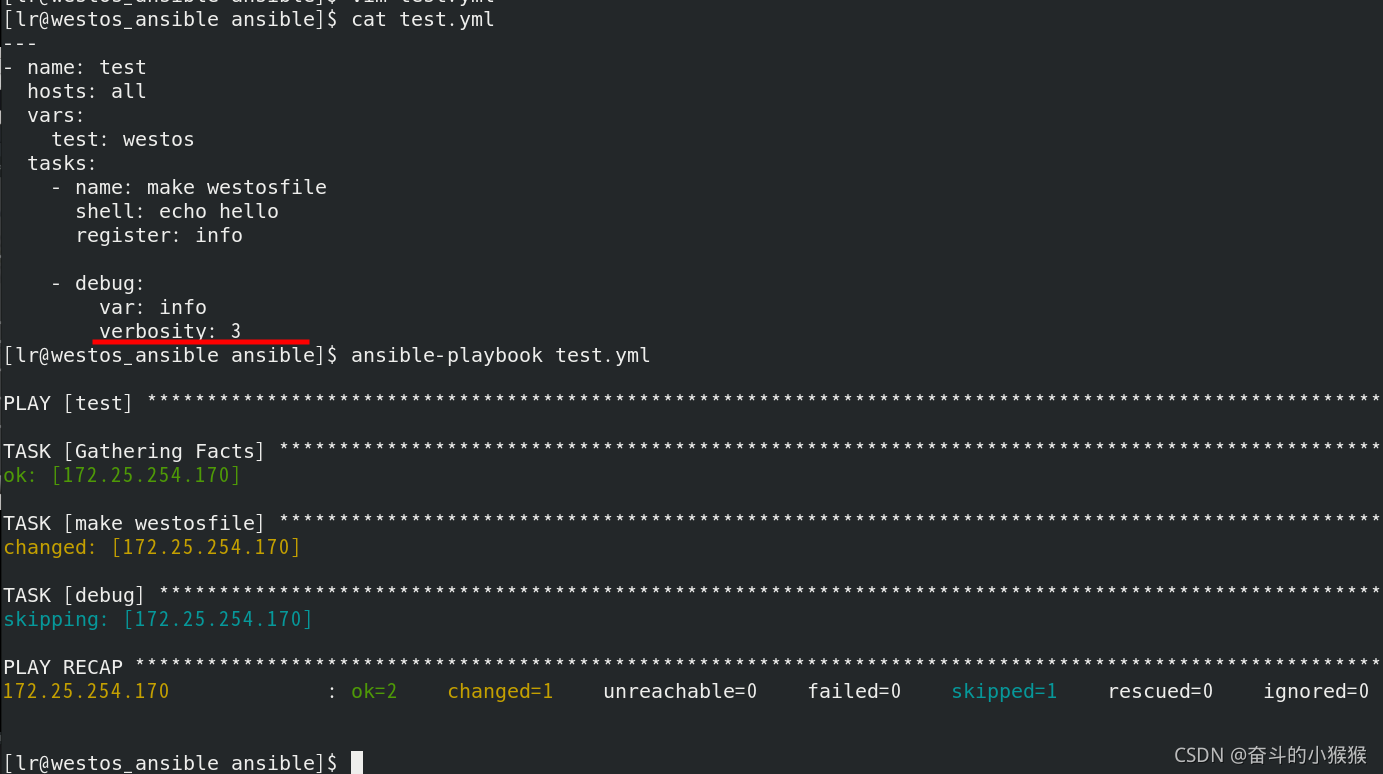Select the 'PLAY [test]' header
Viewport: 1383px width, 774px height.
pos(68,403)
